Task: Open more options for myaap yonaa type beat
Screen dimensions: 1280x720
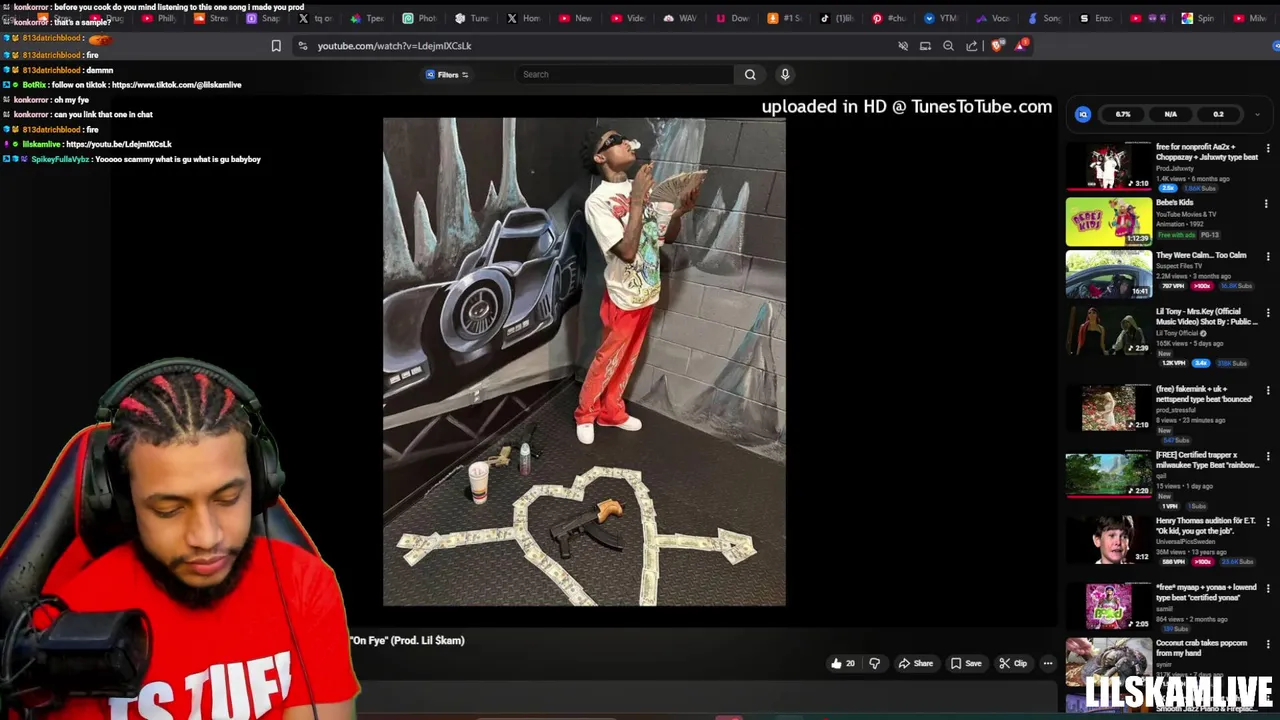Action: [1267, 588]
